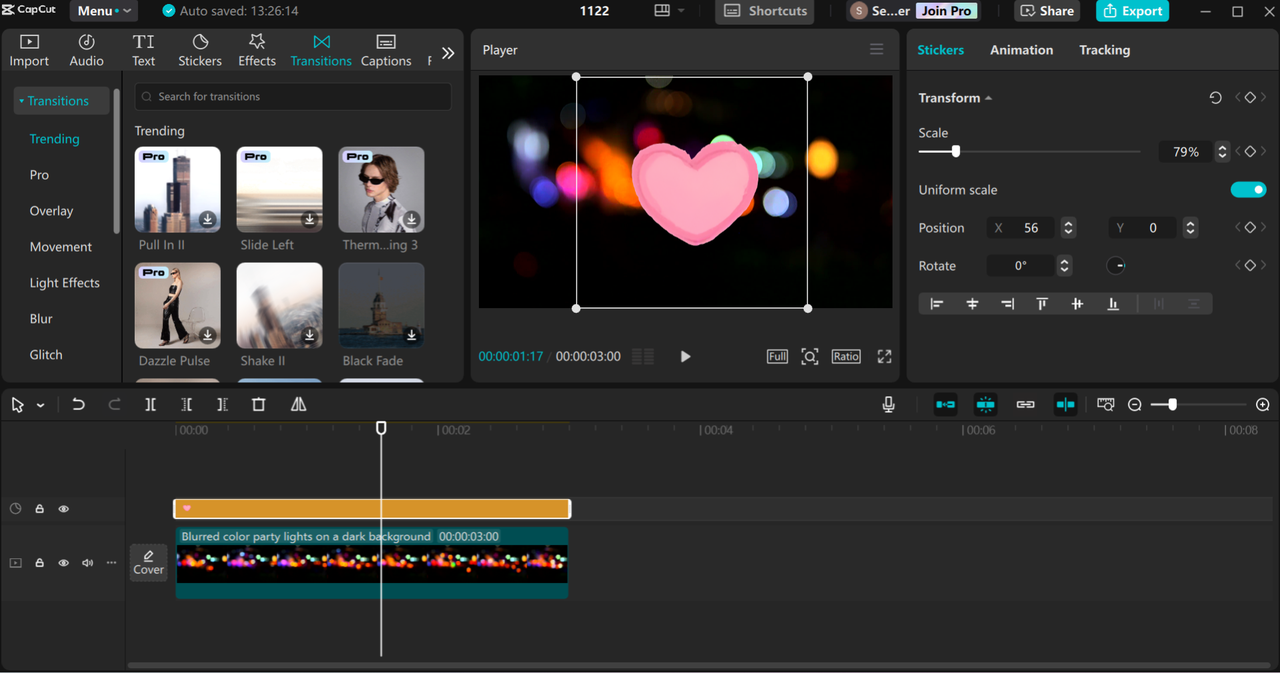1280x673 pixels.
Task: Click the Scale percentage field
Action: [1186, 152]
